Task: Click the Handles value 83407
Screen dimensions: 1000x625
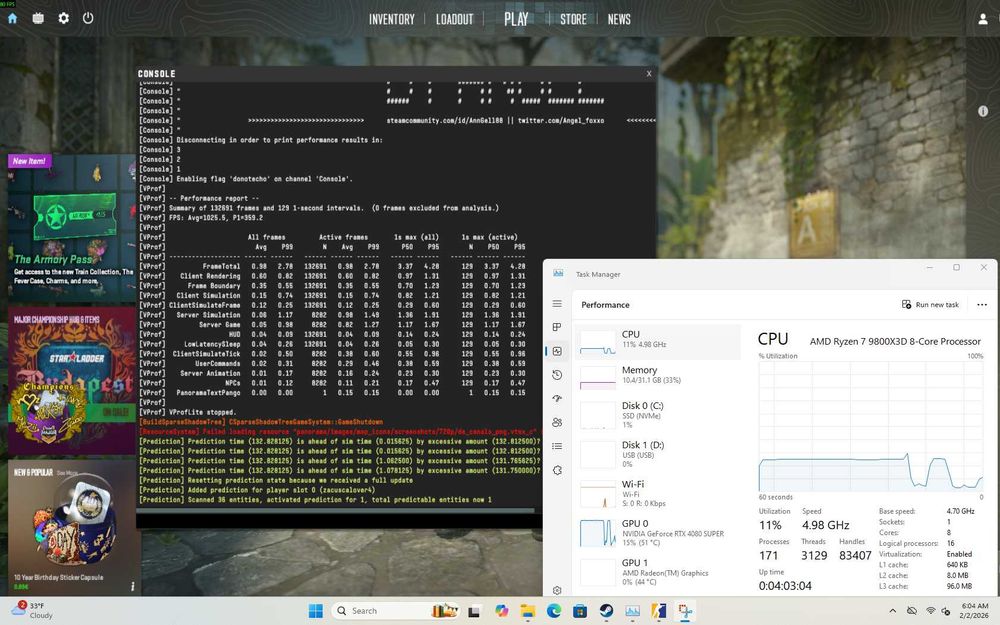Action: click(855, 555)
